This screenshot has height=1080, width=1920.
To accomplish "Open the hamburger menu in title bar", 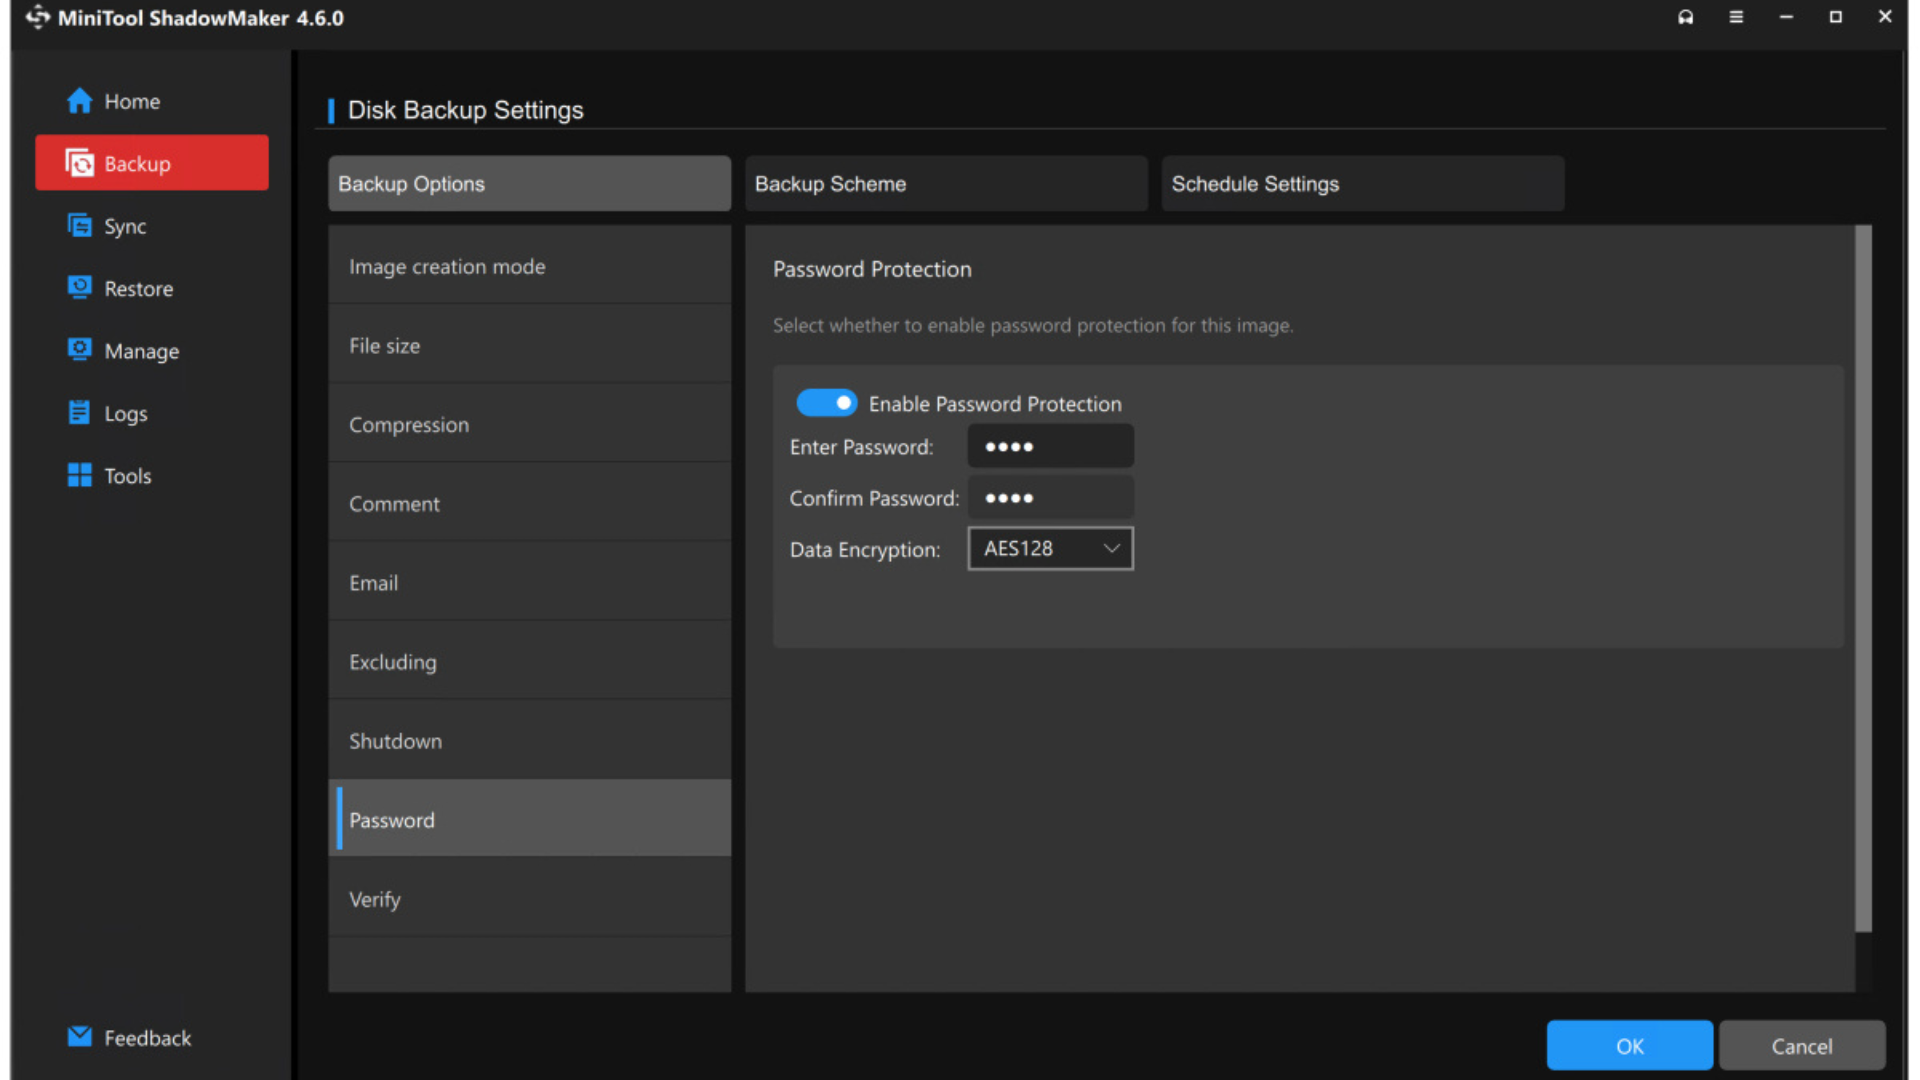I will click(1736, 17).
